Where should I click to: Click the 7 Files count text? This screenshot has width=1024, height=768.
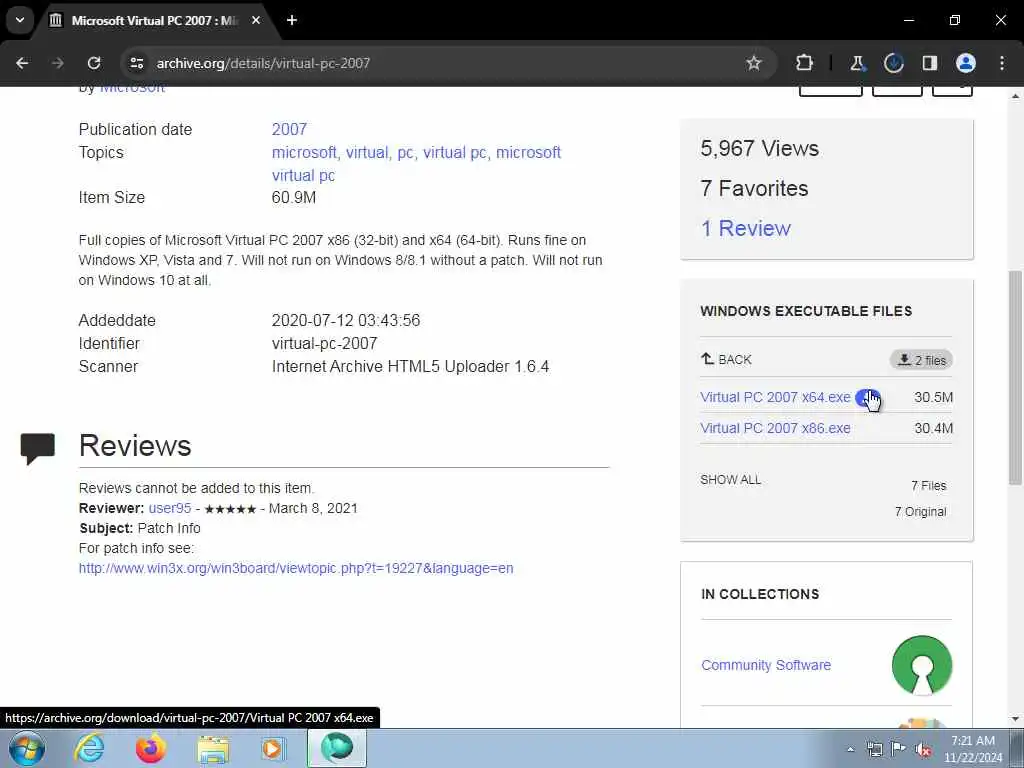929,485
